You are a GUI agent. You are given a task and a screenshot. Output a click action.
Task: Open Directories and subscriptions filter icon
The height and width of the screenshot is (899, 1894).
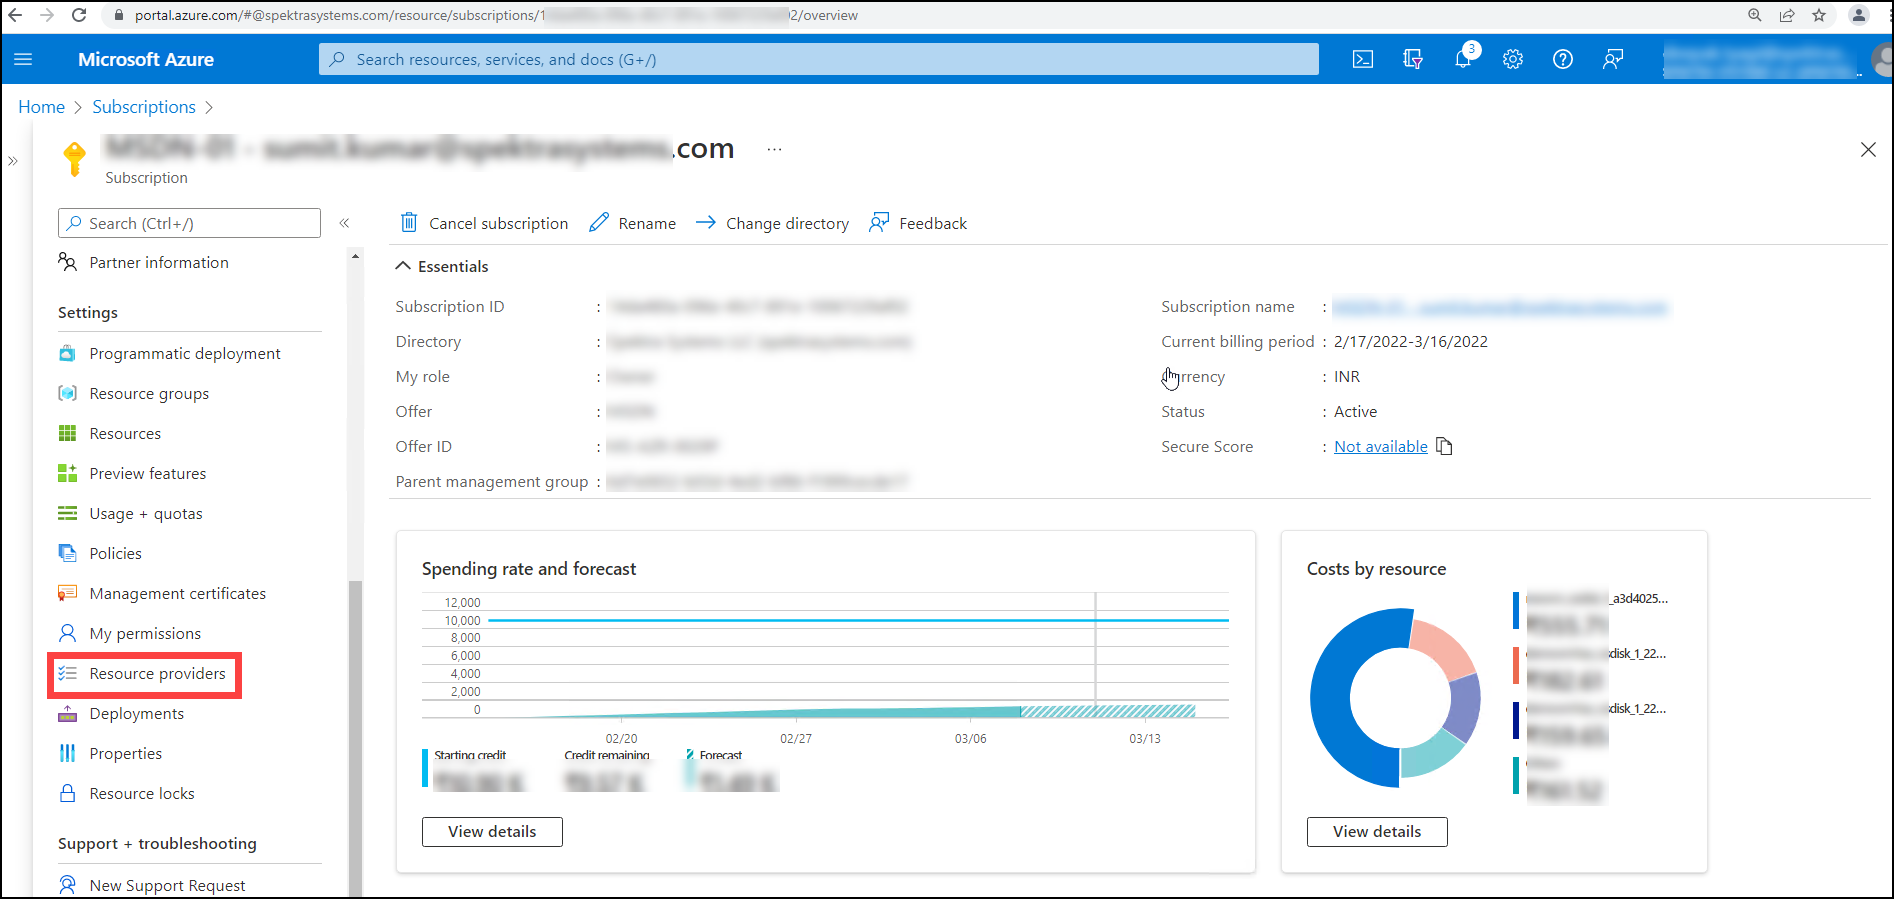[1413, 60]
